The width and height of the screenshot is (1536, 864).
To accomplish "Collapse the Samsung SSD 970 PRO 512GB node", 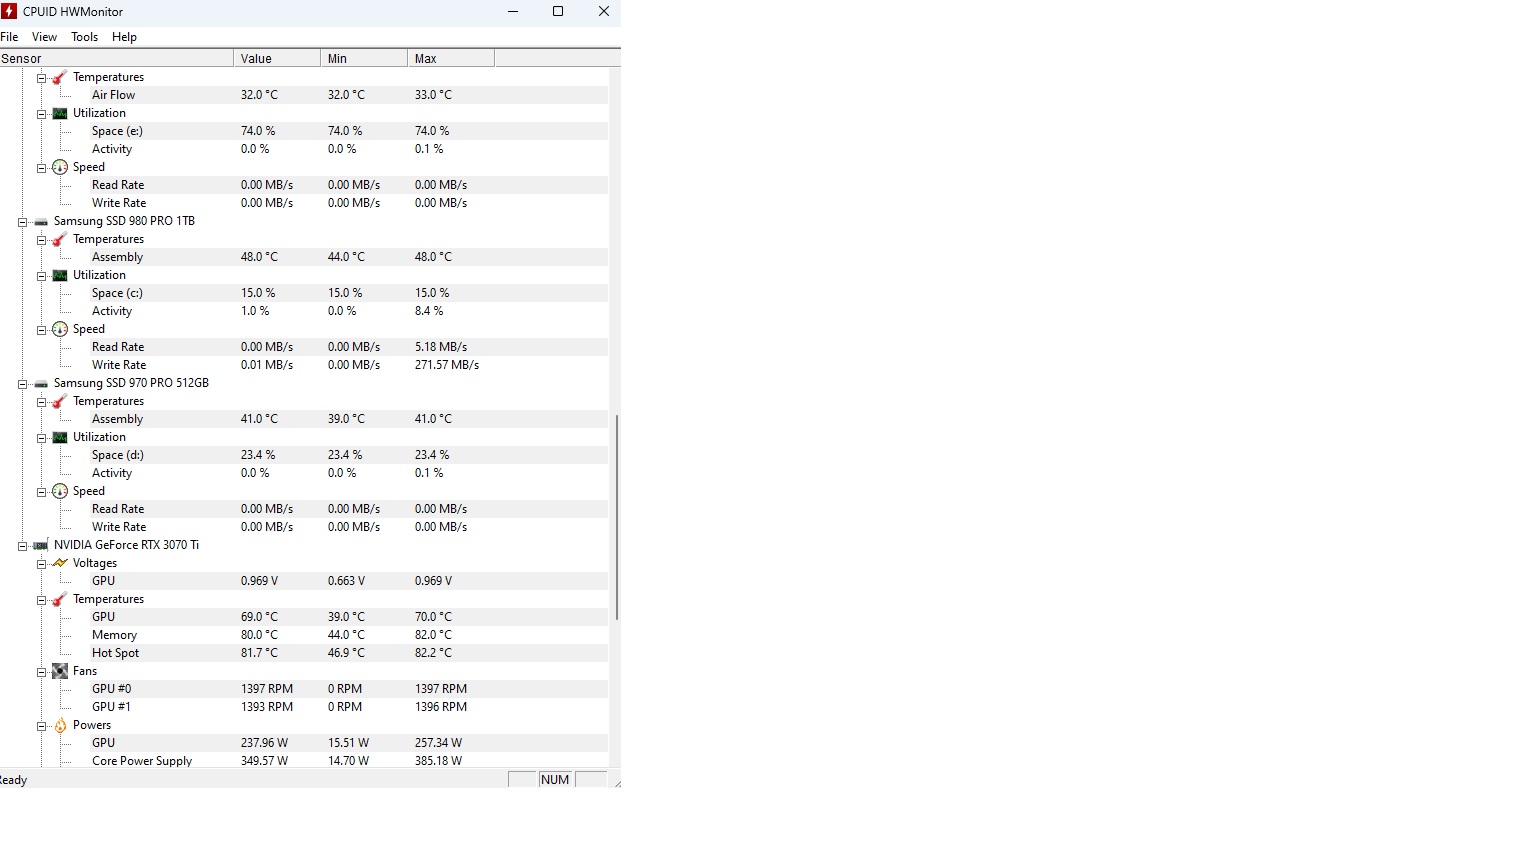I will 22,384.
